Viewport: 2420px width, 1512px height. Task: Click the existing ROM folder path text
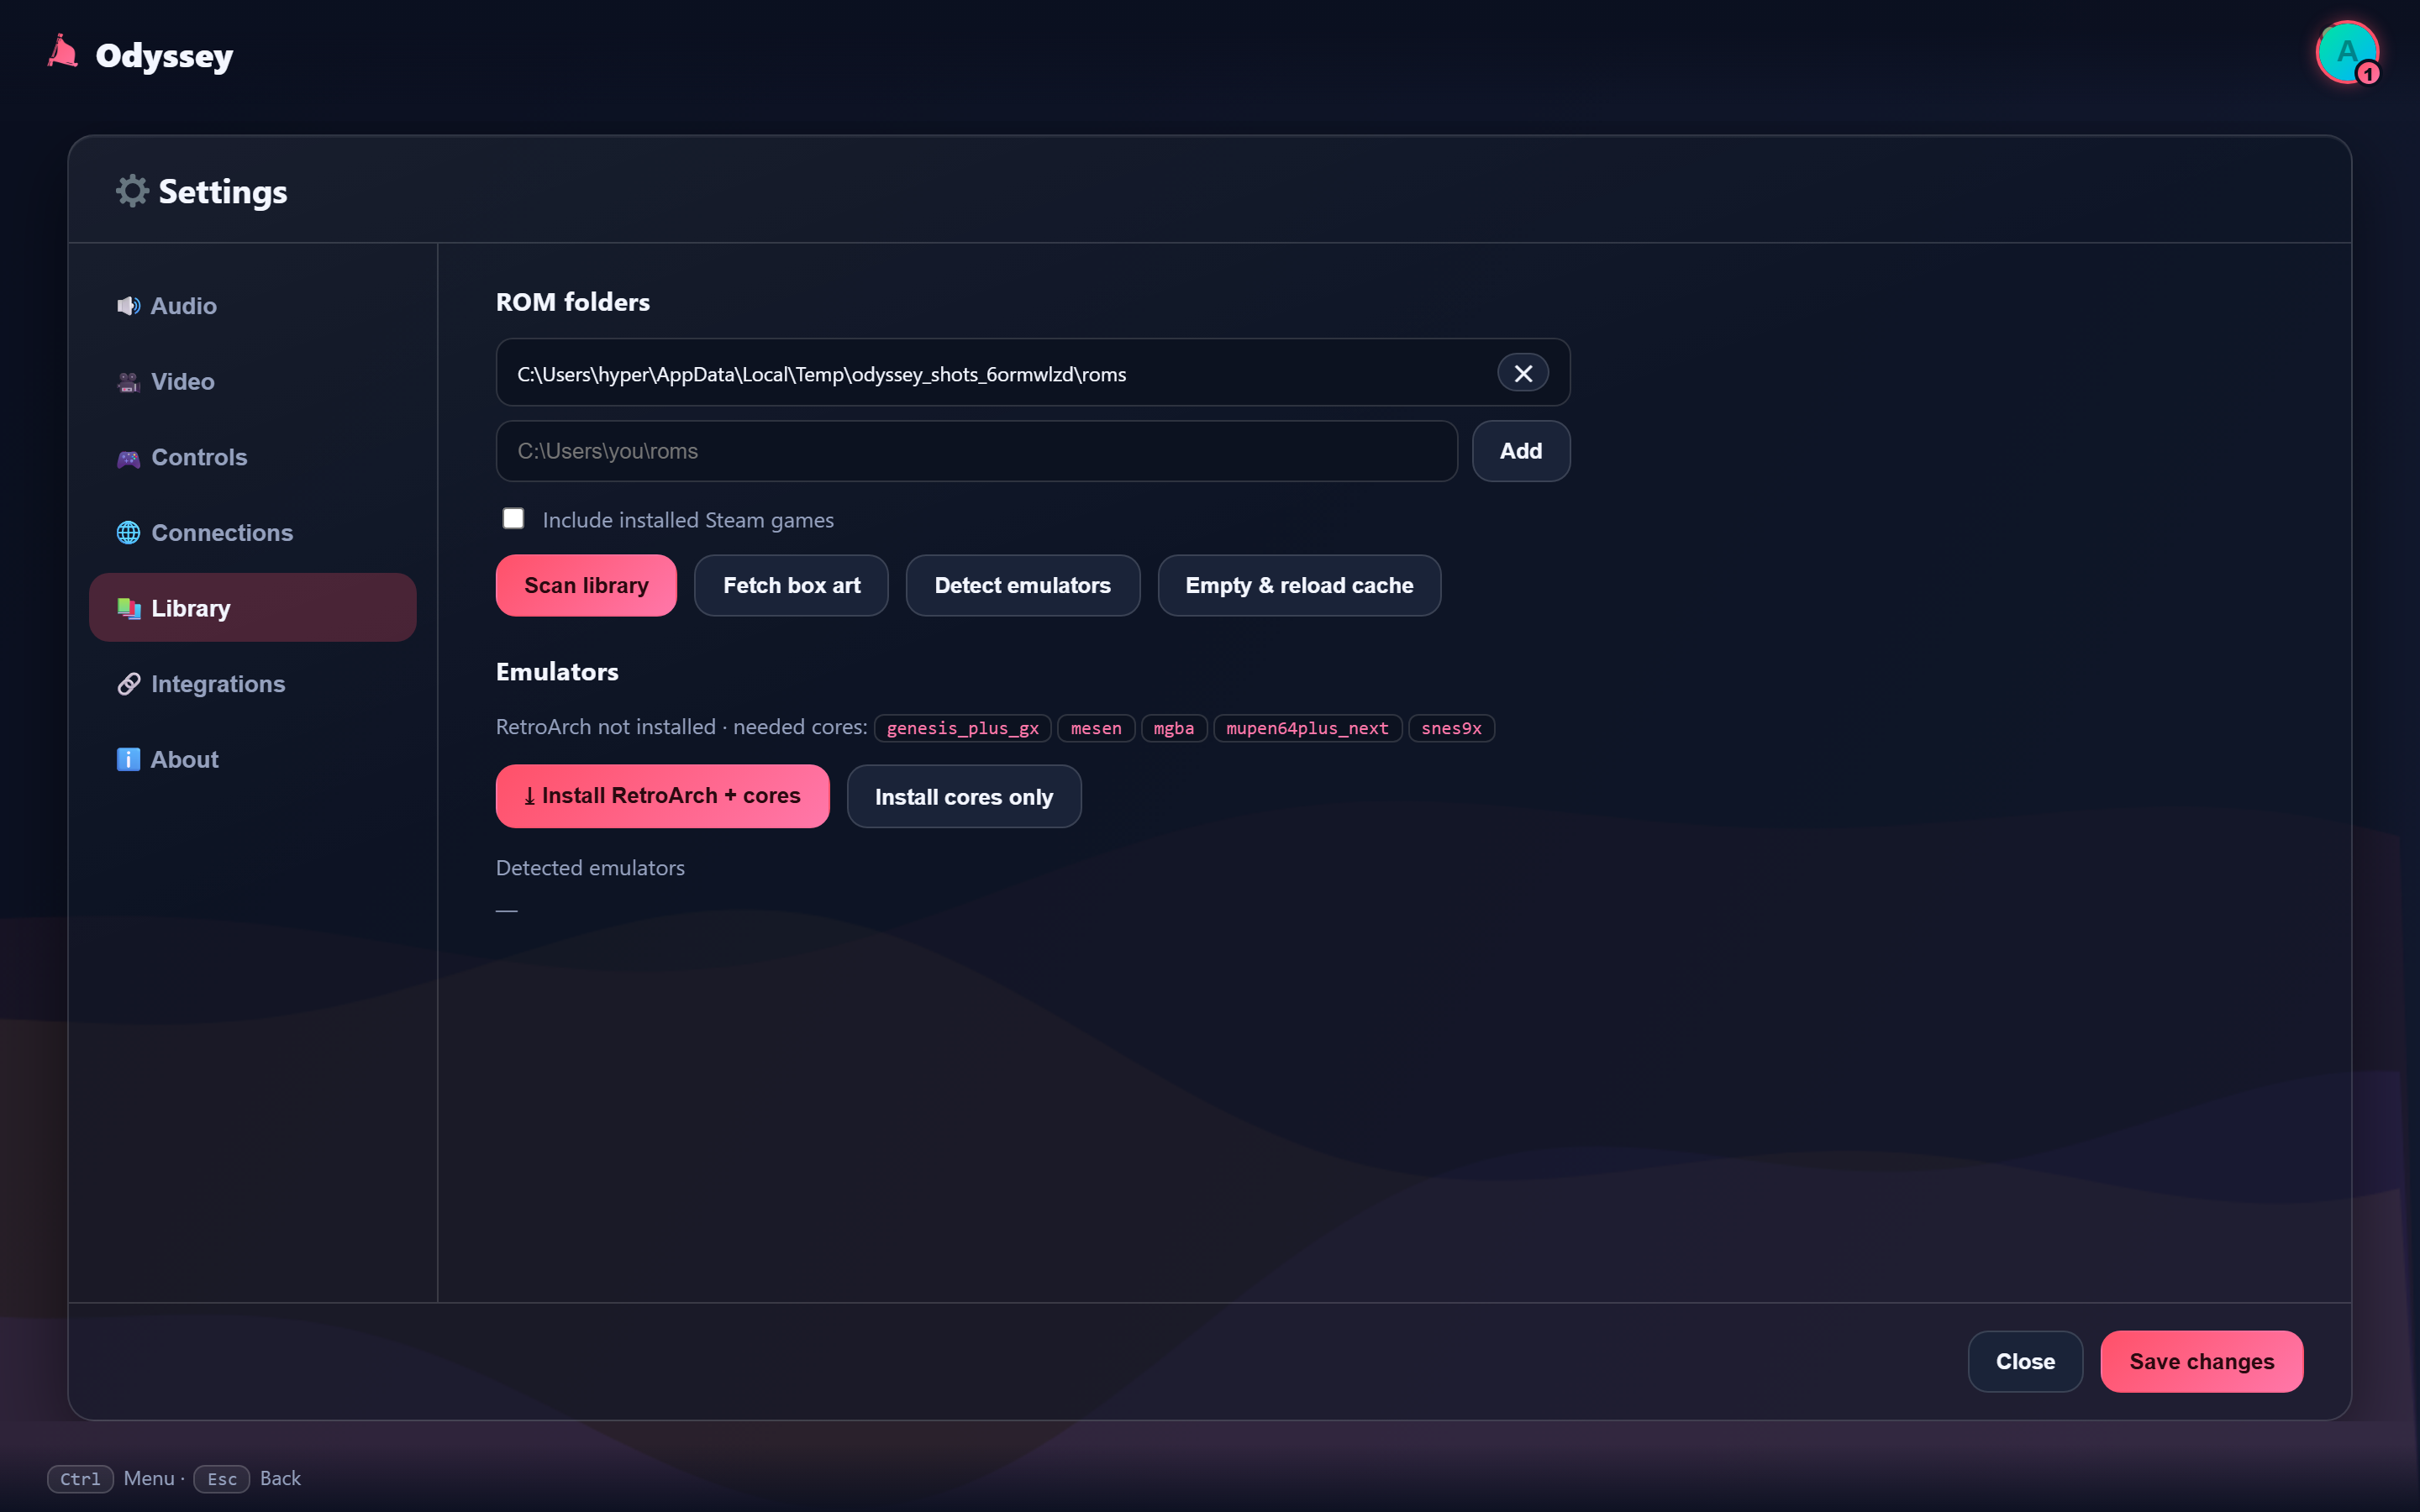(821, 374)
